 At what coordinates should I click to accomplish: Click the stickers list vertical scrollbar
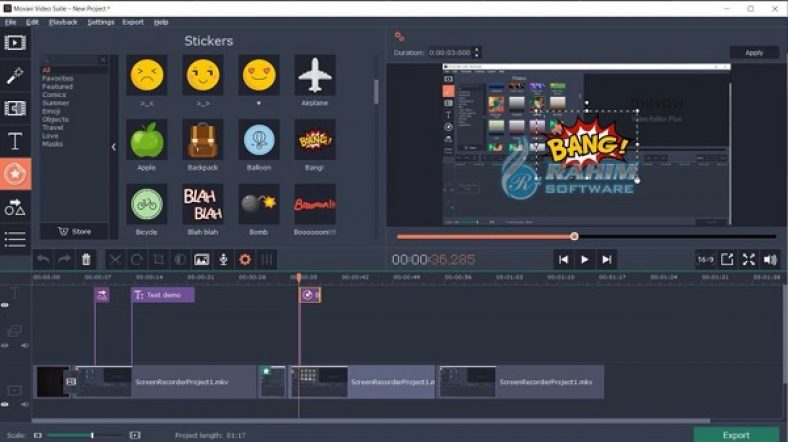tap(375, 91)
